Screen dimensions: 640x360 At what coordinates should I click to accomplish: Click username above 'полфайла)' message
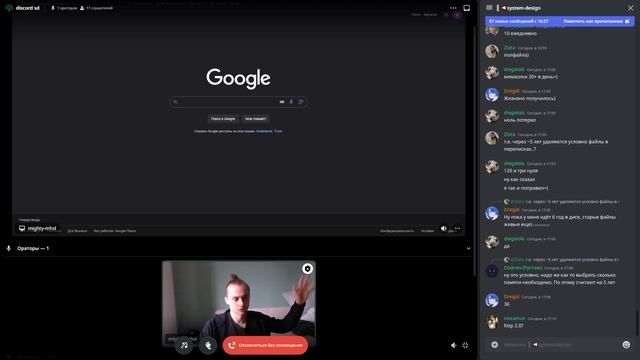tap(509, 48)
